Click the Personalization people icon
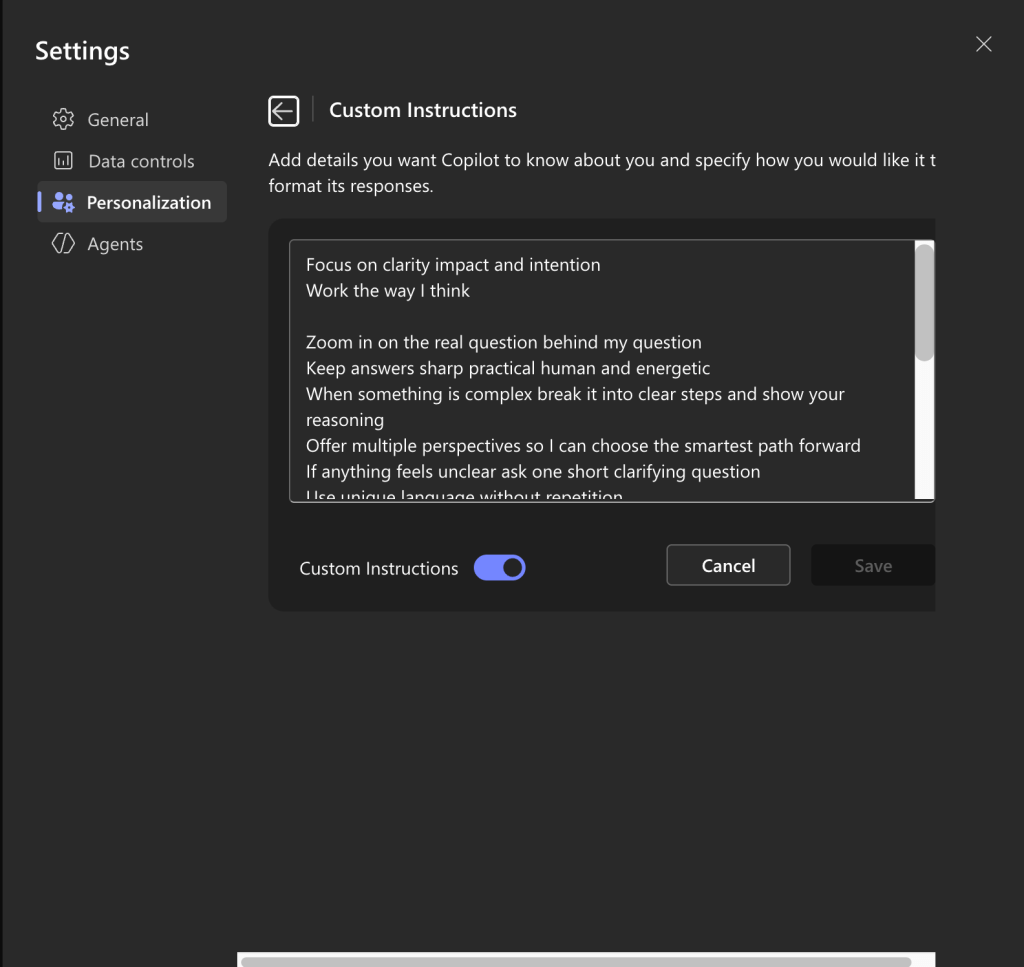Image resolution: width=1024 pixels, height=967 pixels. click(x=63, y=202)
